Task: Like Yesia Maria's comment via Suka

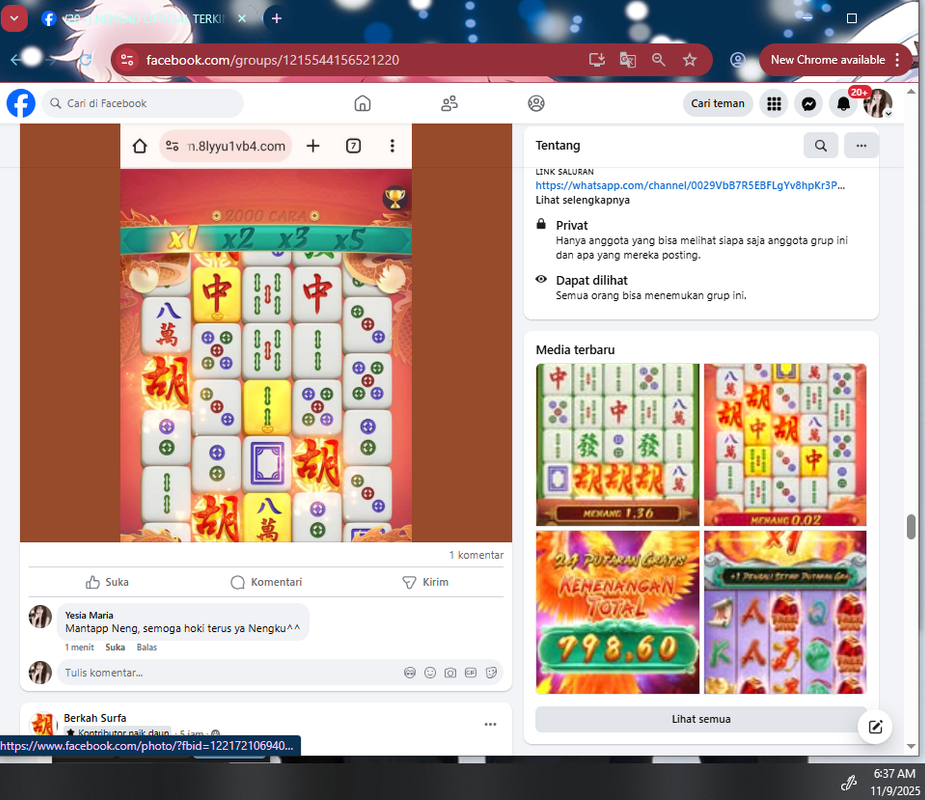Action: [115, 647]
